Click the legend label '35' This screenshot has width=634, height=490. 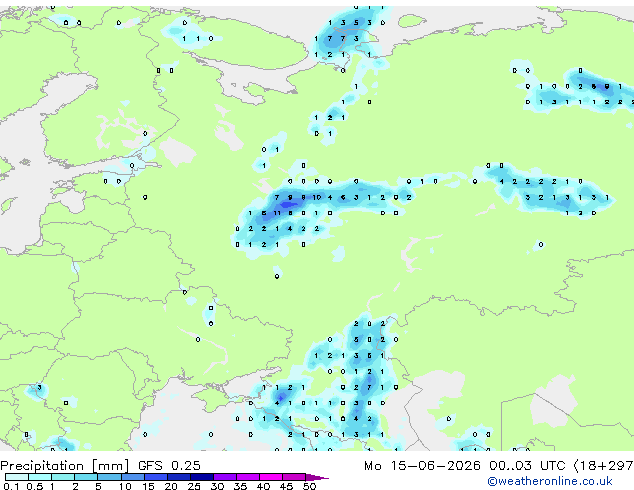240,486
